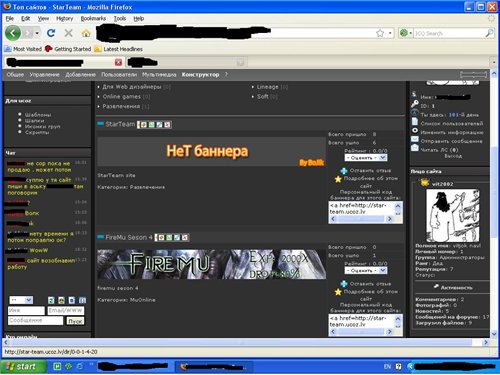Click the green moderation icon beside FireMu Seson 4
Viewport: 500px width, 375px height.
[x=169, y=237]
